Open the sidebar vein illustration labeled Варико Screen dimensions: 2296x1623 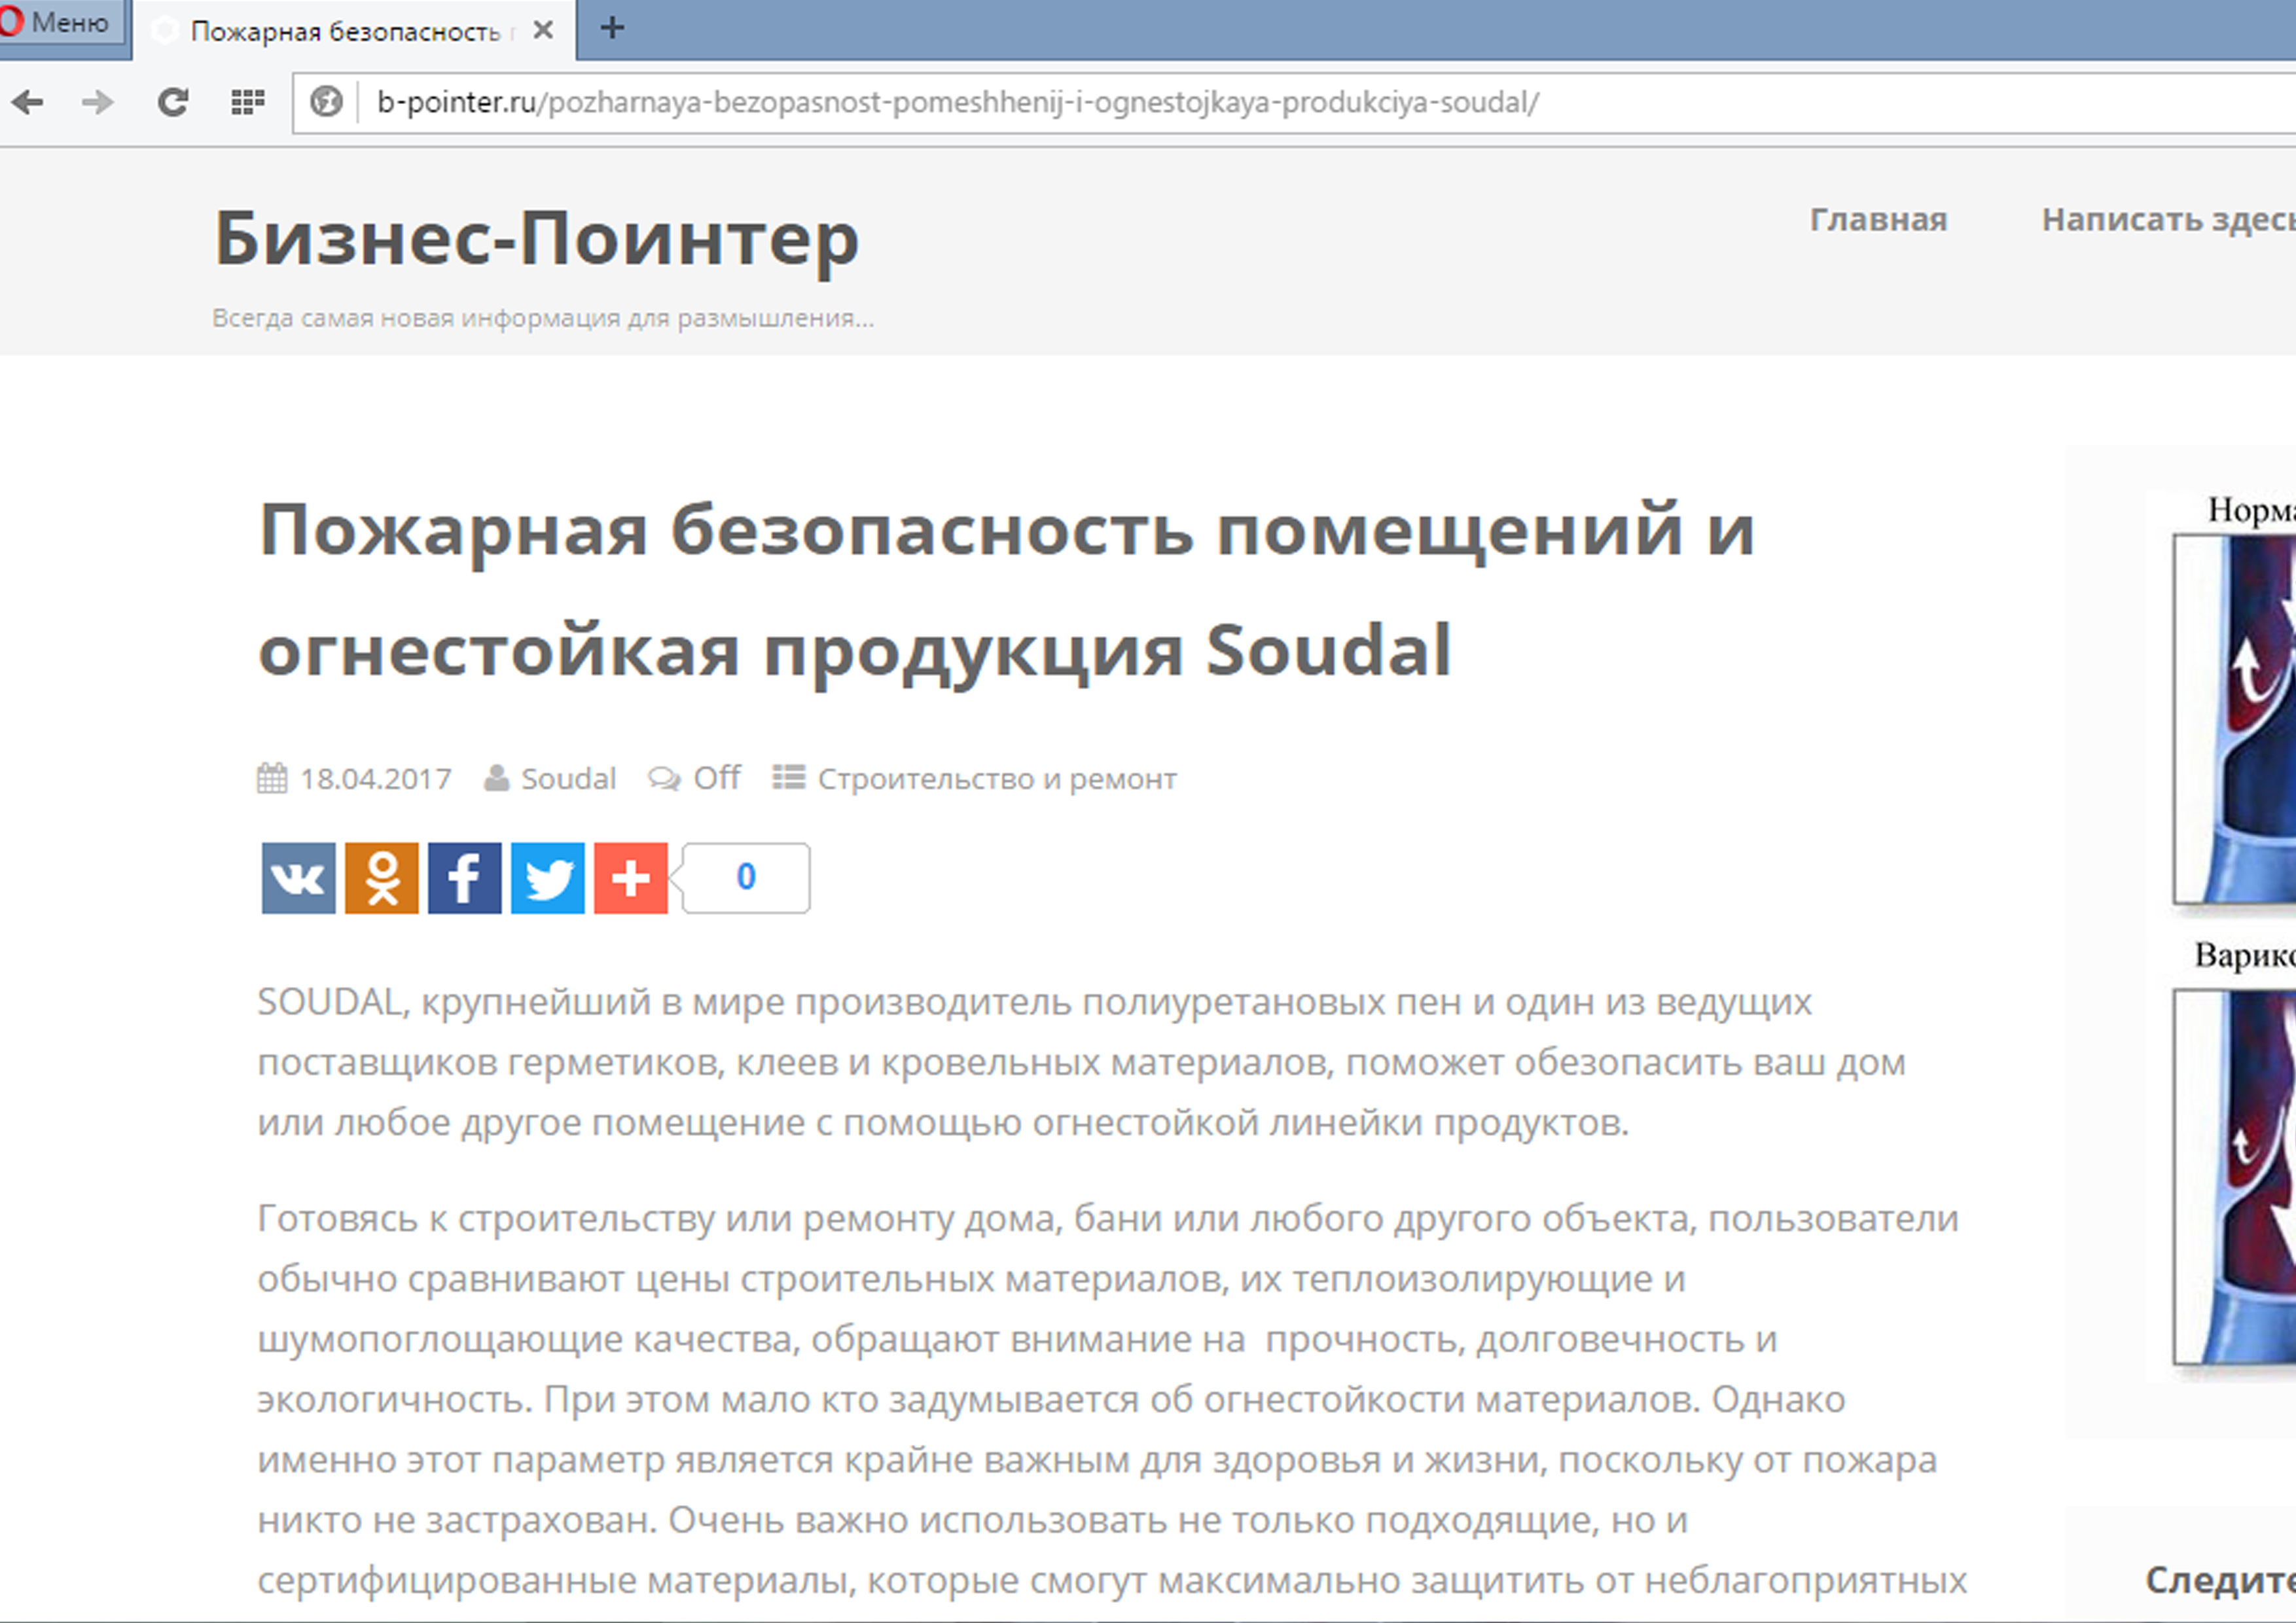click(2234, 1177)
